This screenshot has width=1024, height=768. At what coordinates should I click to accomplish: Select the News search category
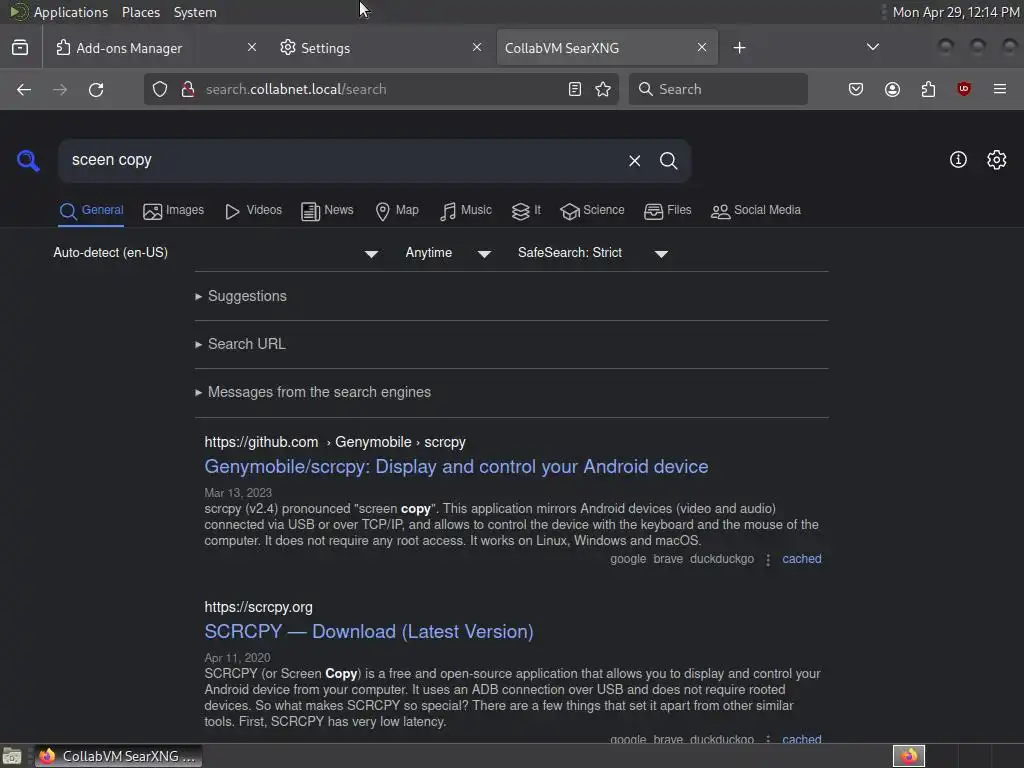click(327, 210)
